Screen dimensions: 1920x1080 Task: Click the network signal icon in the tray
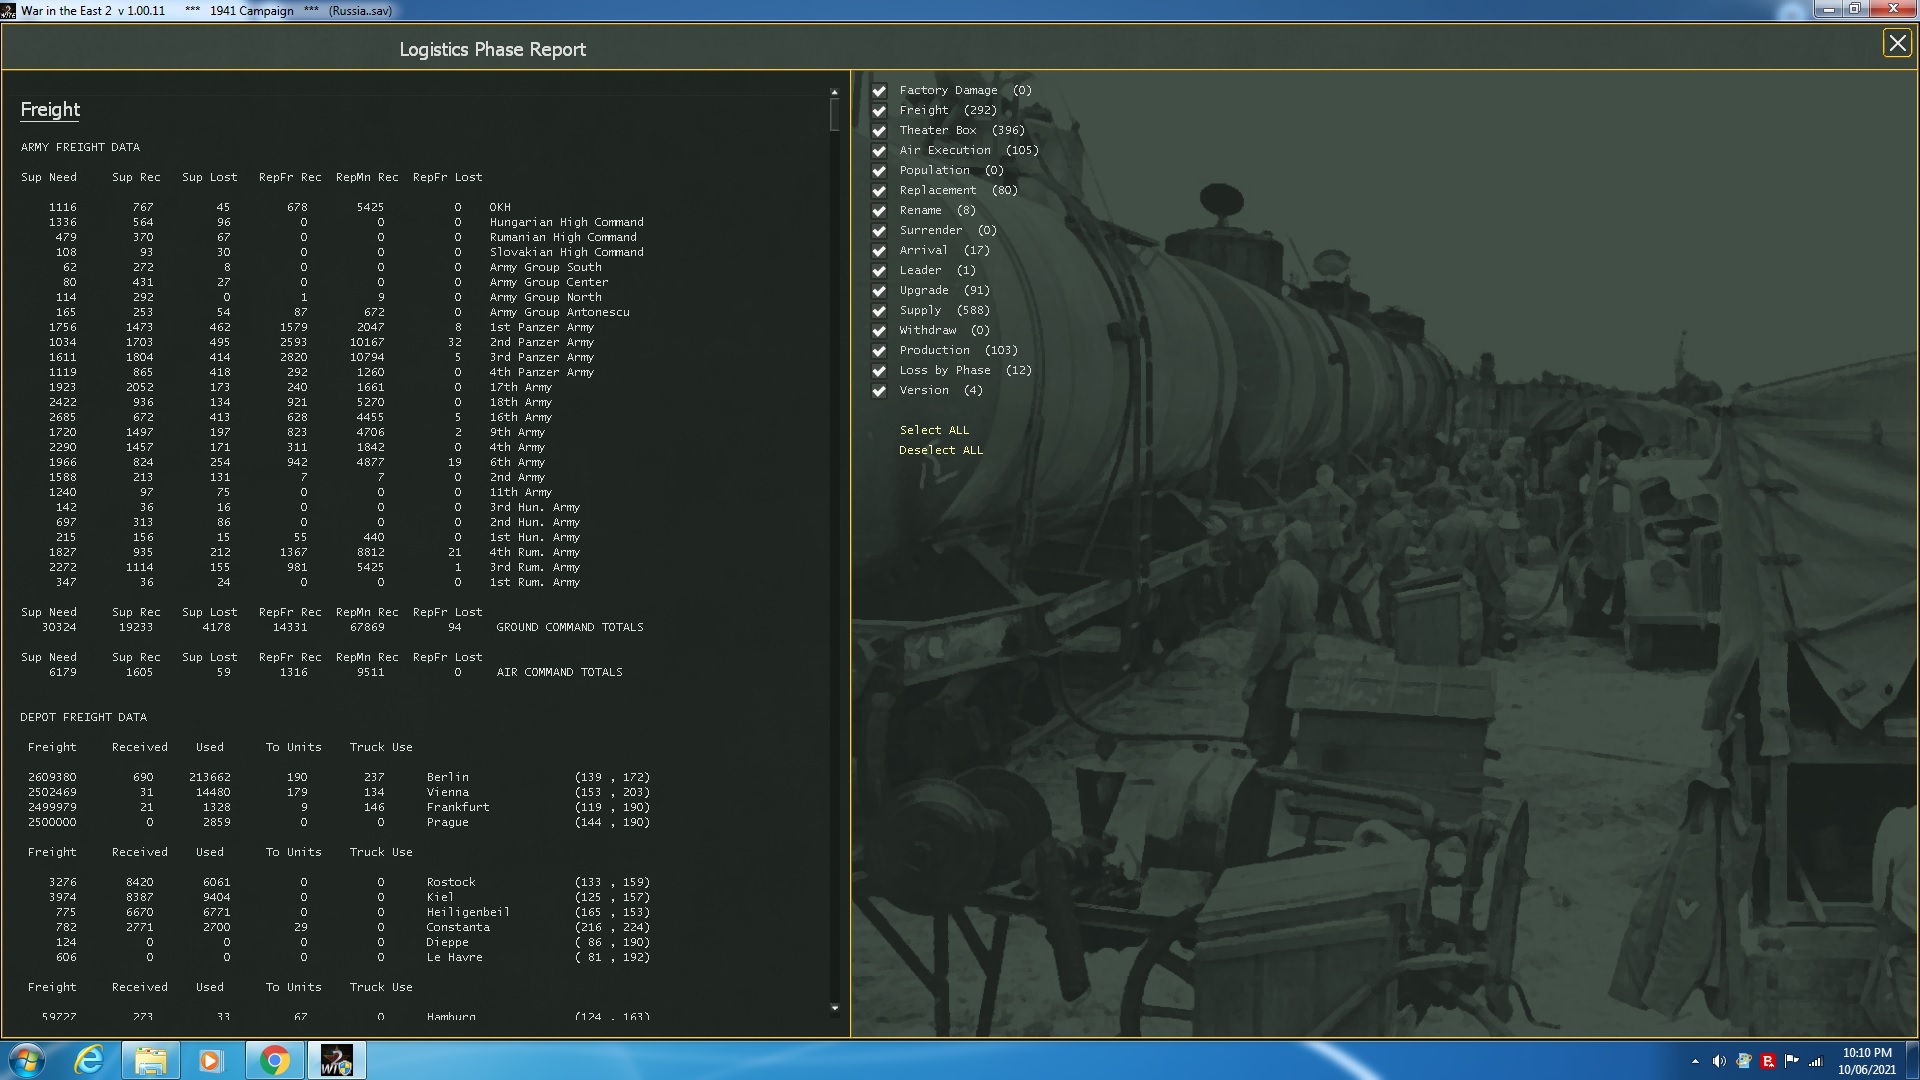(x=1814, y=1059)
